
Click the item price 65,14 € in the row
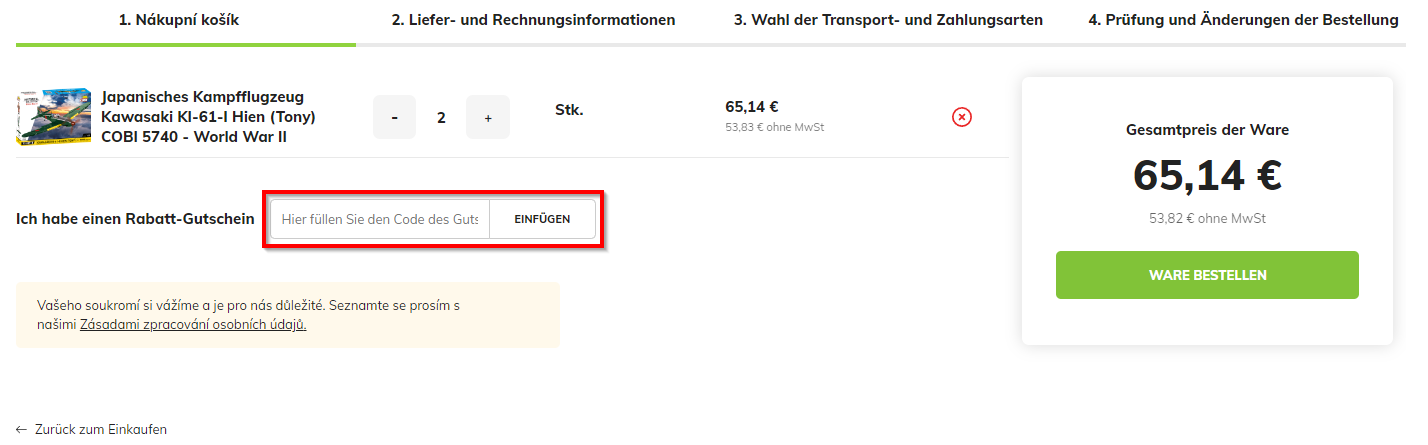[x=752, y=107]
